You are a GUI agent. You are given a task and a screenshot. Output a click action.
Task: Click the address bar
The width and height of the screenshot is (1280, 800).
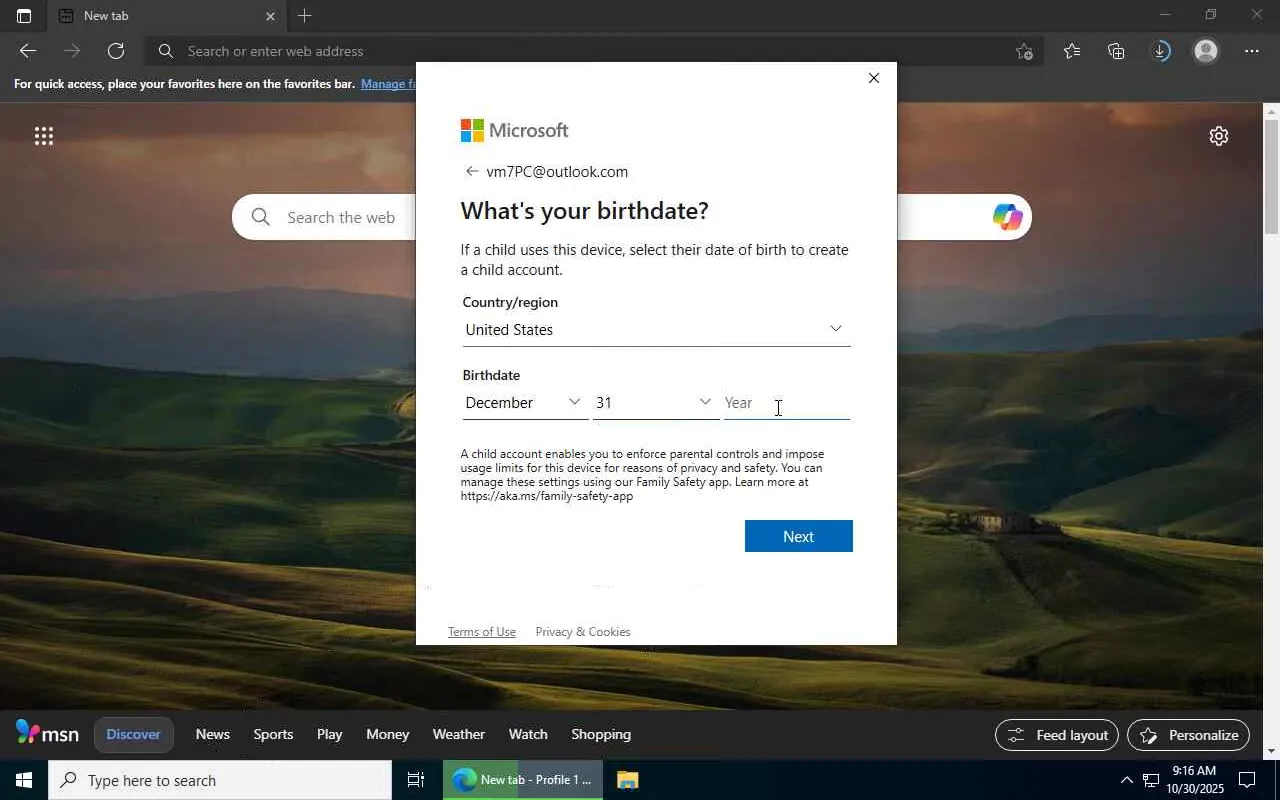pos(594,51)
